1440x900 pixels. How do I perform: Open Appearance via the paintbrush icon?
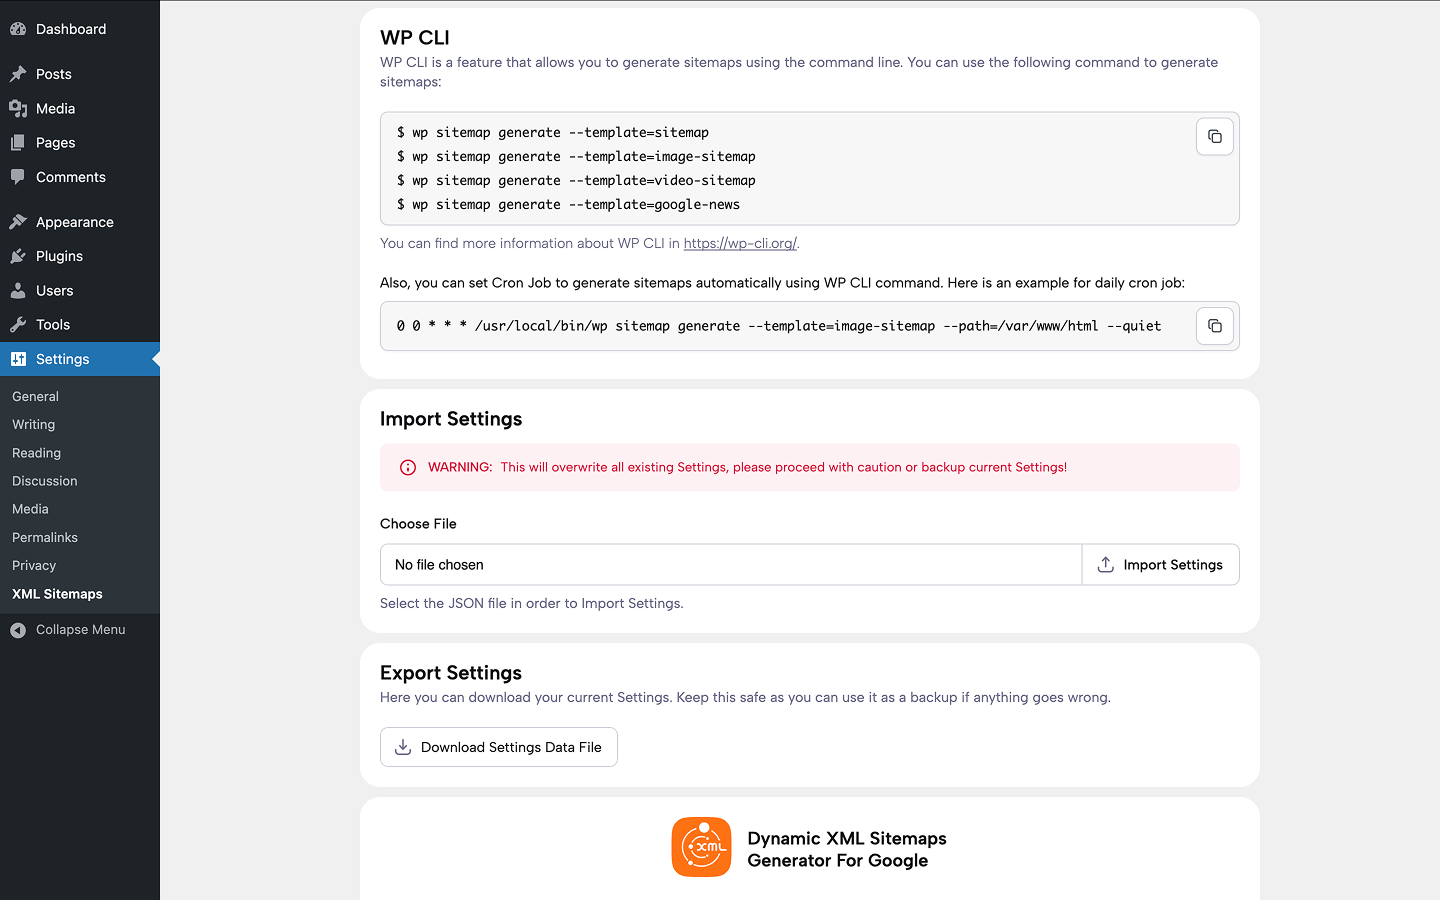click(x=17, y=221)
